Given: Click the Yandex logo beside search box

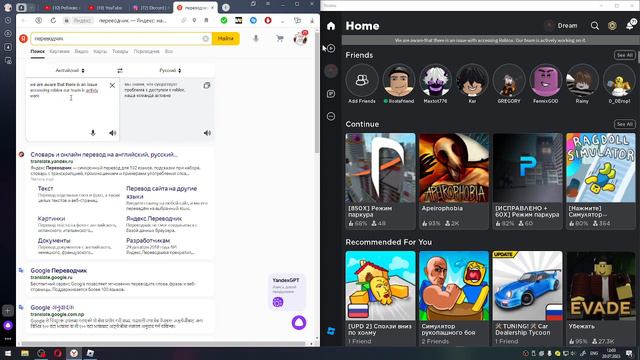Looking at the screenshot, I should point(23,38).
